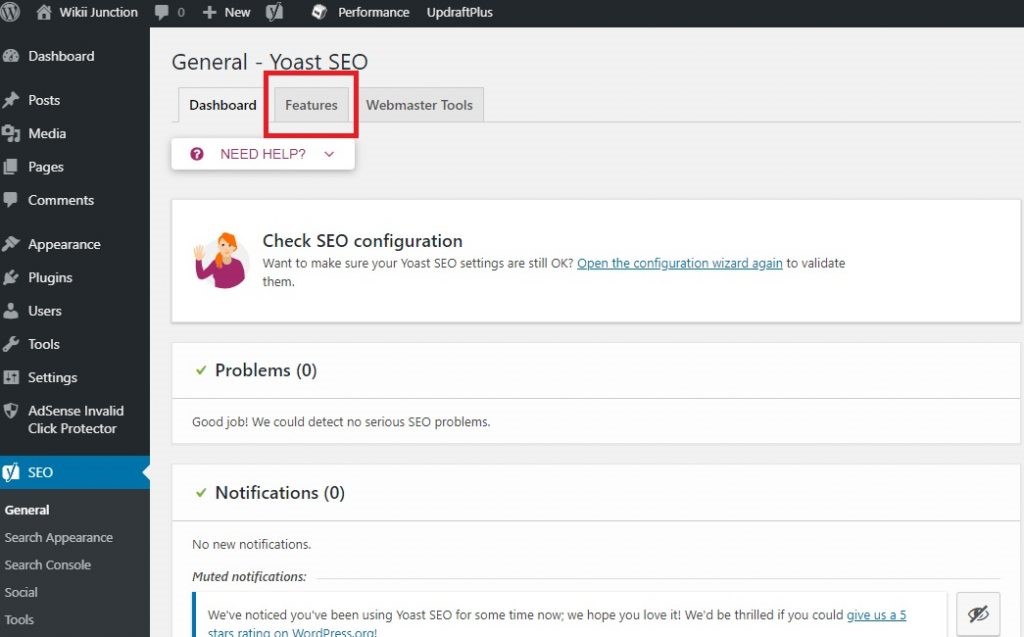This screenshot has height=637, width=1024.
Task: Click the Yoast SEO sidebar icon
Action: (10, 472)
